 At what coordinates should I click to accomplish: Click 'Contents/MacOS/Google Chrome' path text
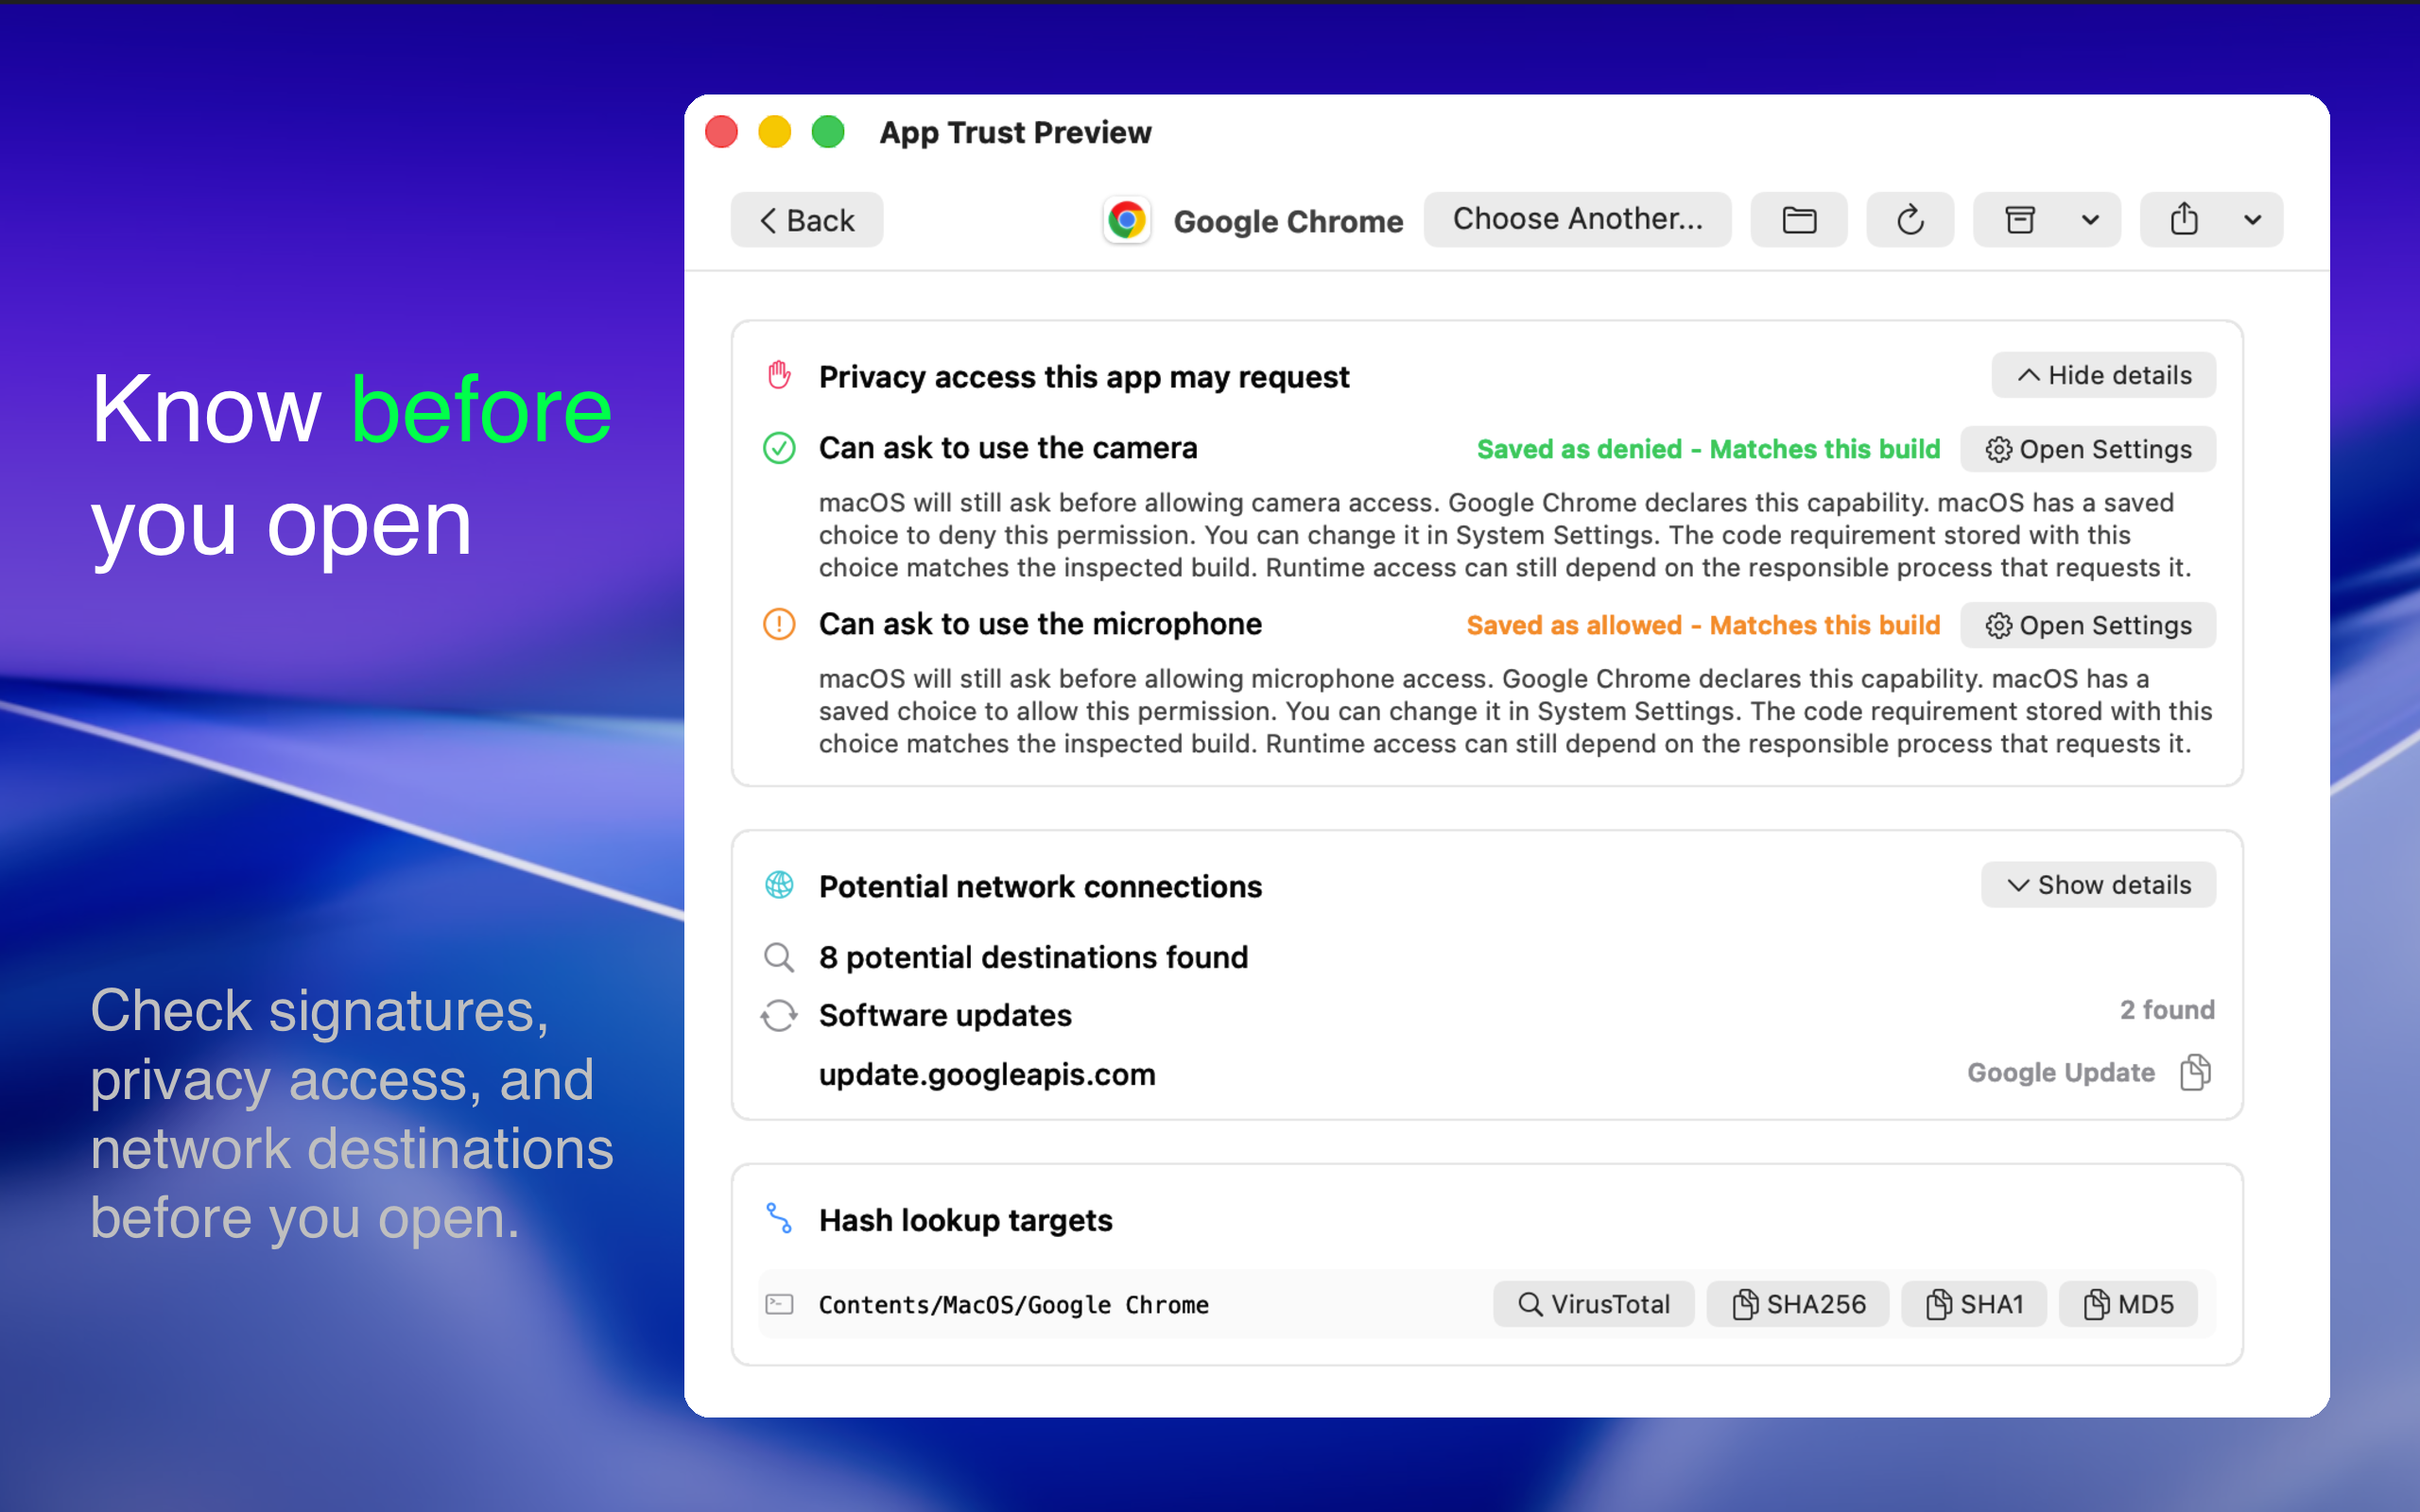pos(1014,1305)
